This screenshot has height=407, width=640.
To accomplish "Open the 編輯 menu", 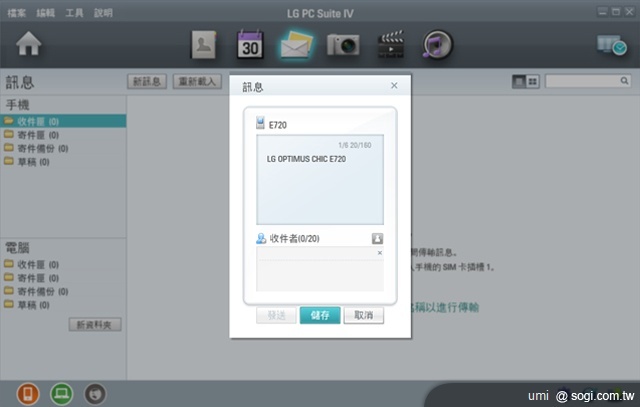I will (45, 13).
